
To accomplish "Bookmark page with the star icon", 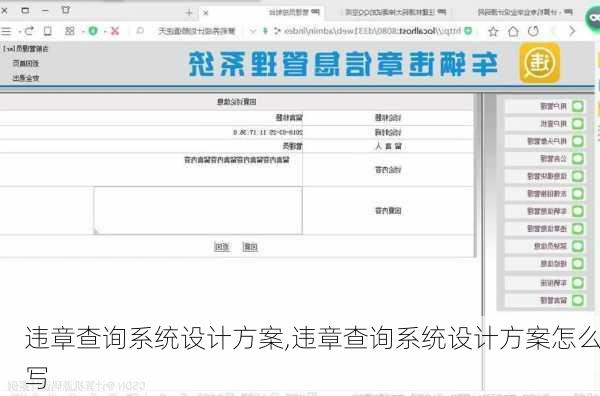I will click(x=493, y=31).
